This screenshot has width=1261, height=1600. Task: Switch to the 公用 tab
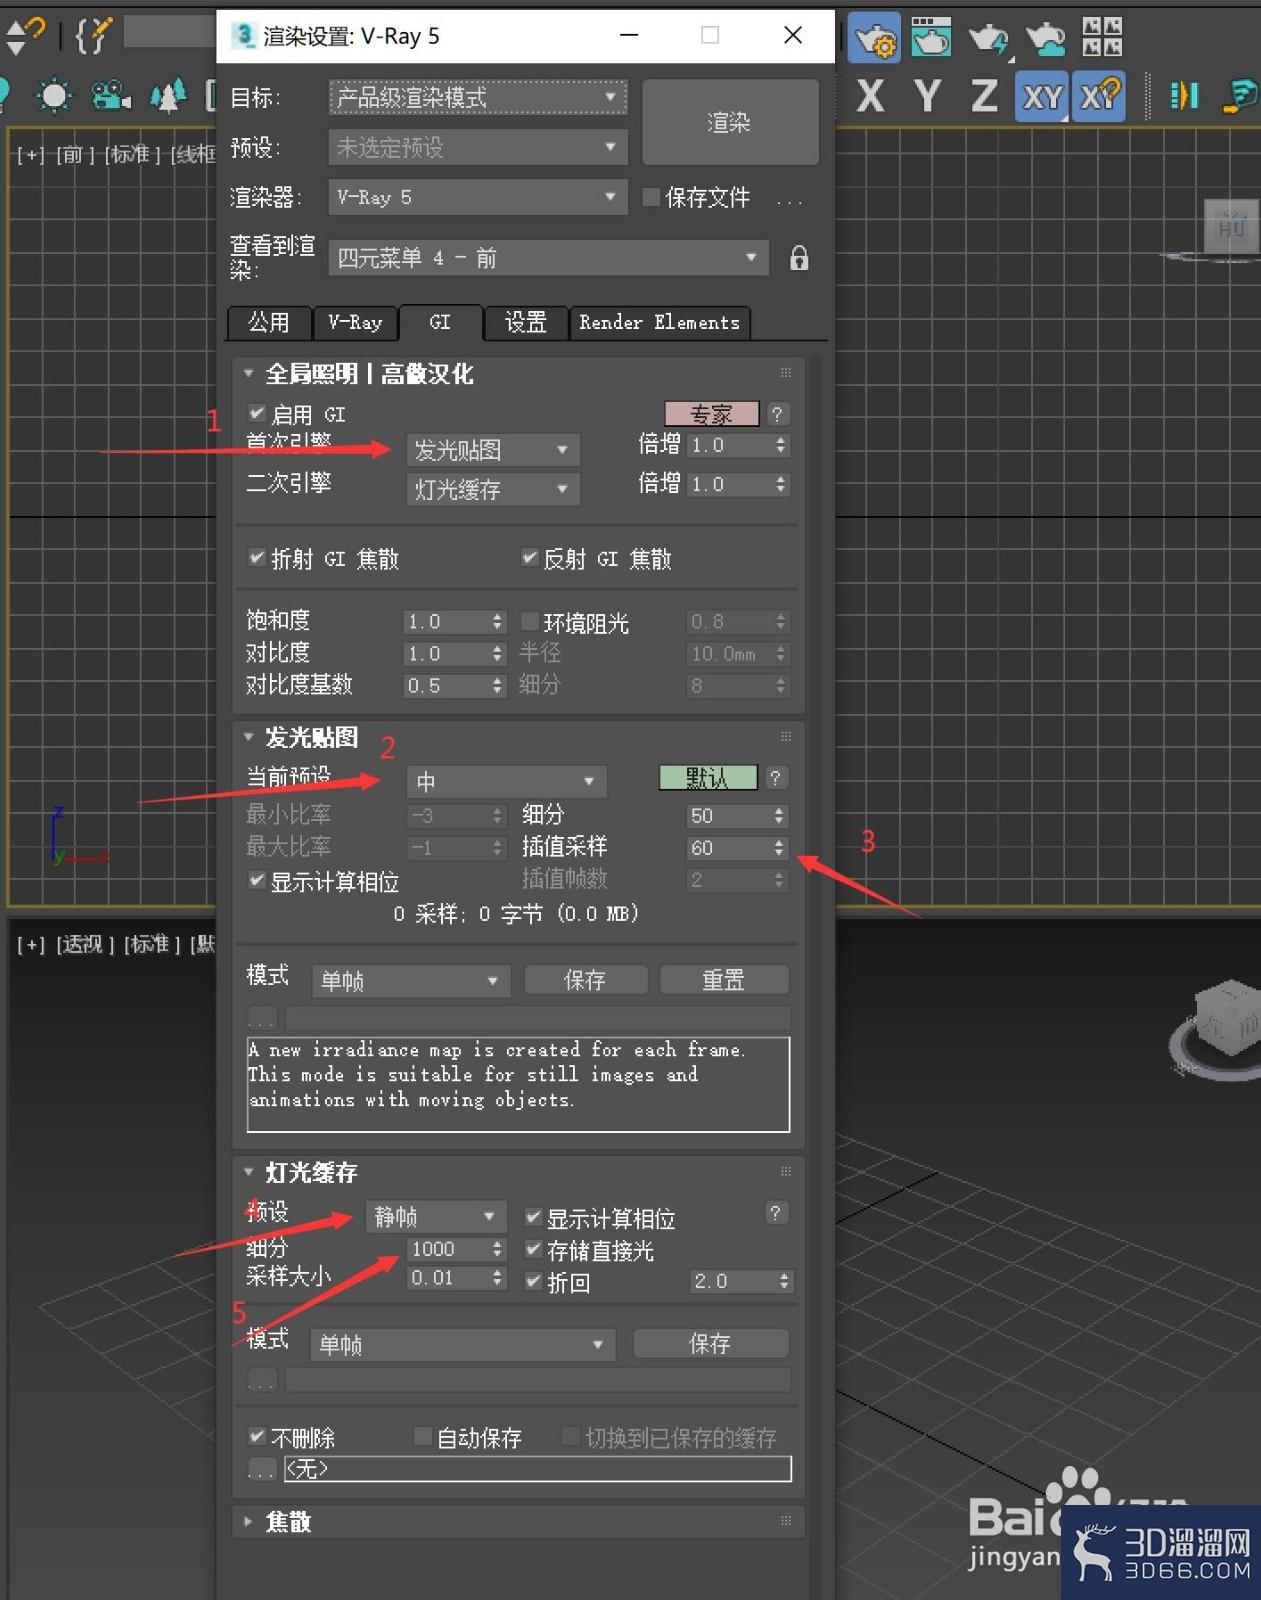coord(268,322)
